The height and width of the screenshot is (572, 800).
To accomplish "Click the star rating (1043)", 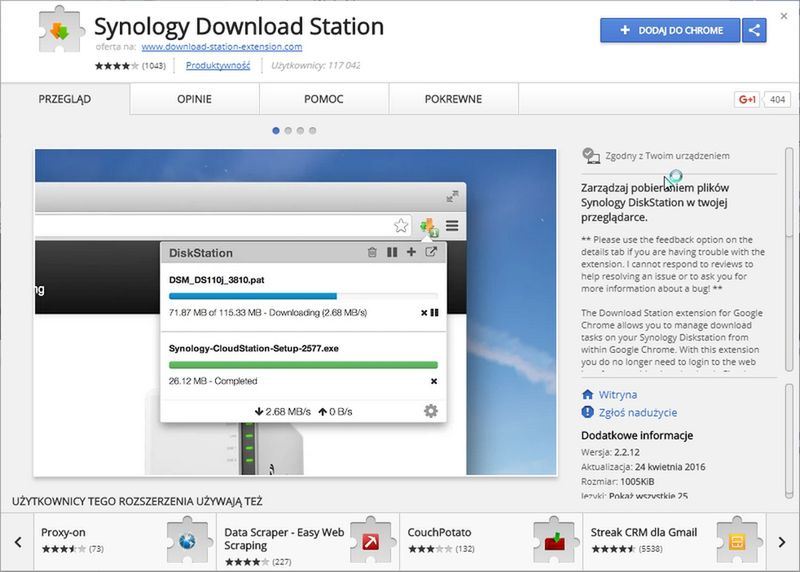I will (x=130, y=65).
